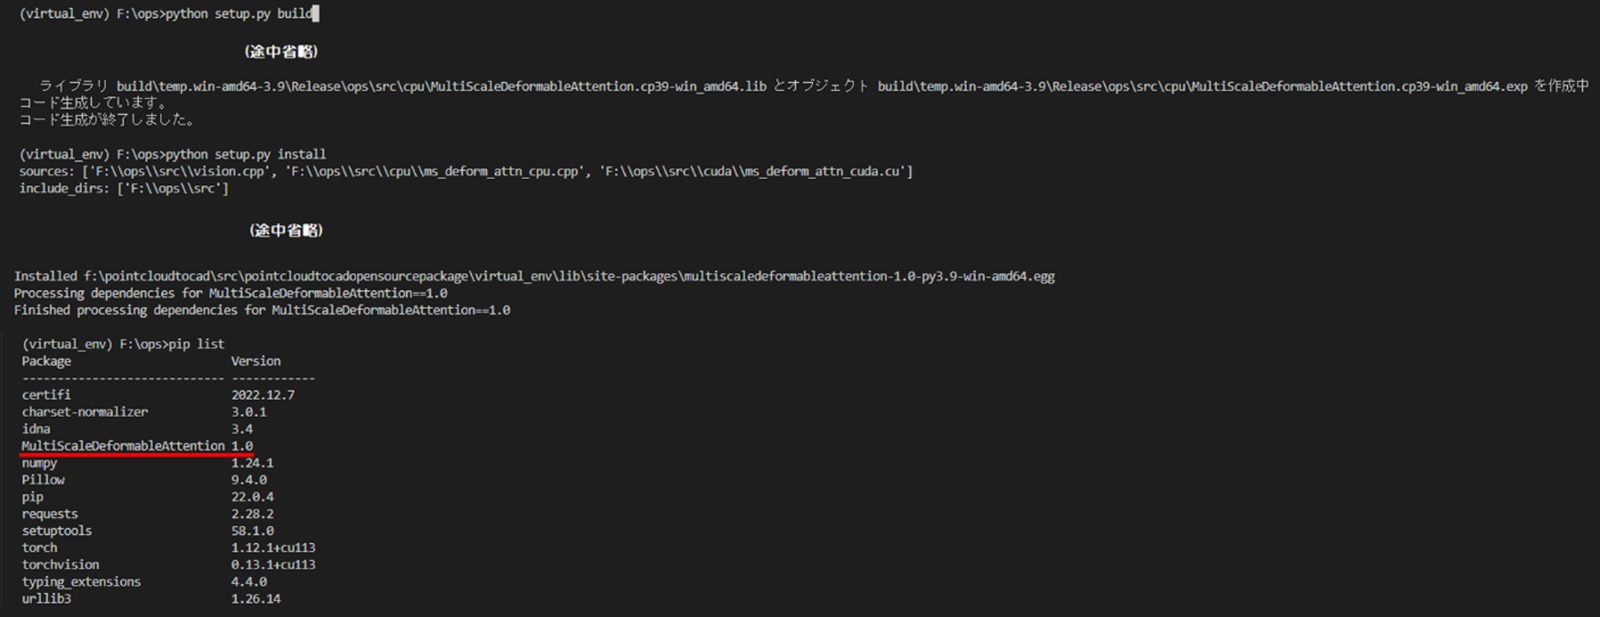The image size is (1600, 617).
Task: Click the numpy version 1.24.1
Action: (252, 463)
